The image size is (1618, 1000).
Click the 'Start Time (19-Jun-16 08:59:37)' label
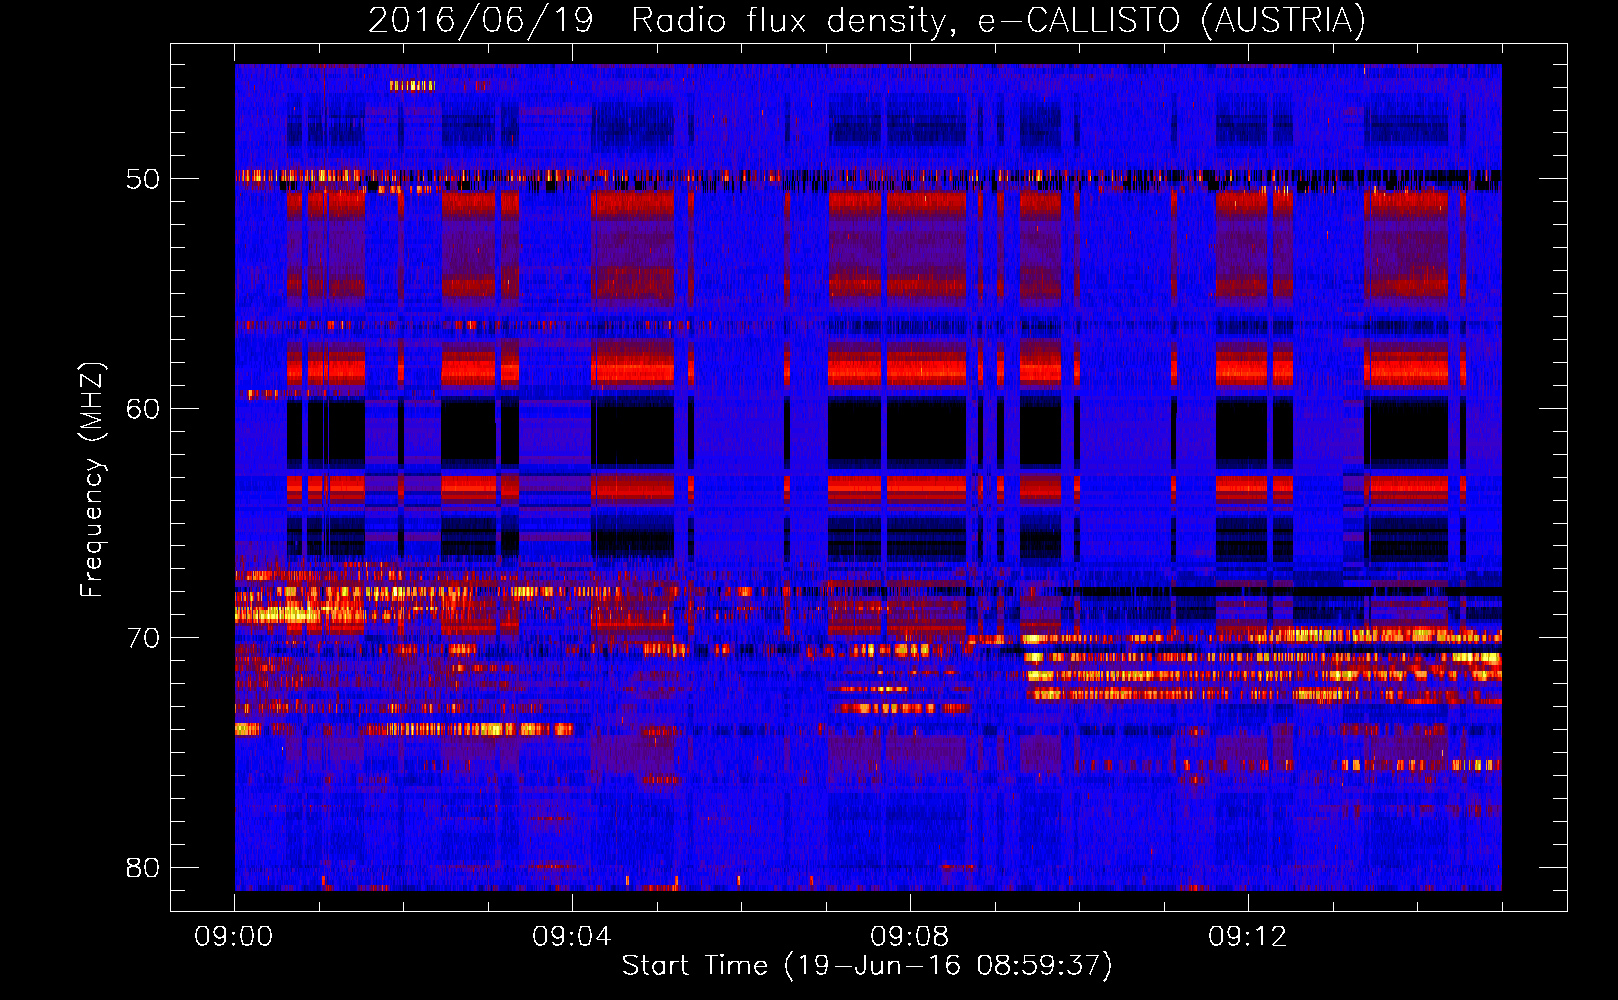(867, 965)
